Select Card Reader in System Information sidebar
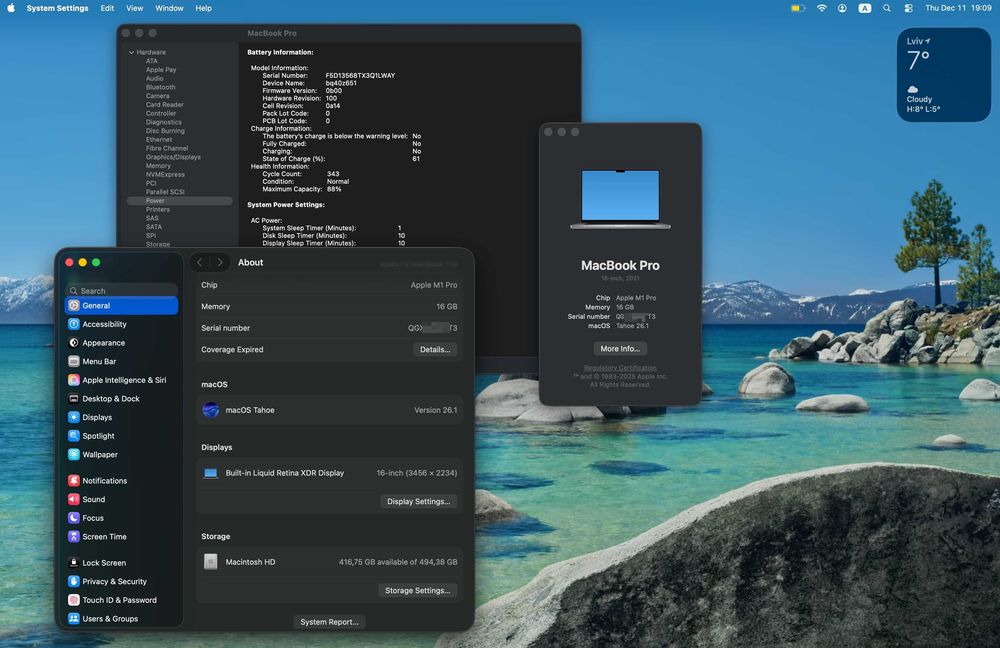Image resolution: width=1000 pixels, height=648 pixels. click(165, 105)
